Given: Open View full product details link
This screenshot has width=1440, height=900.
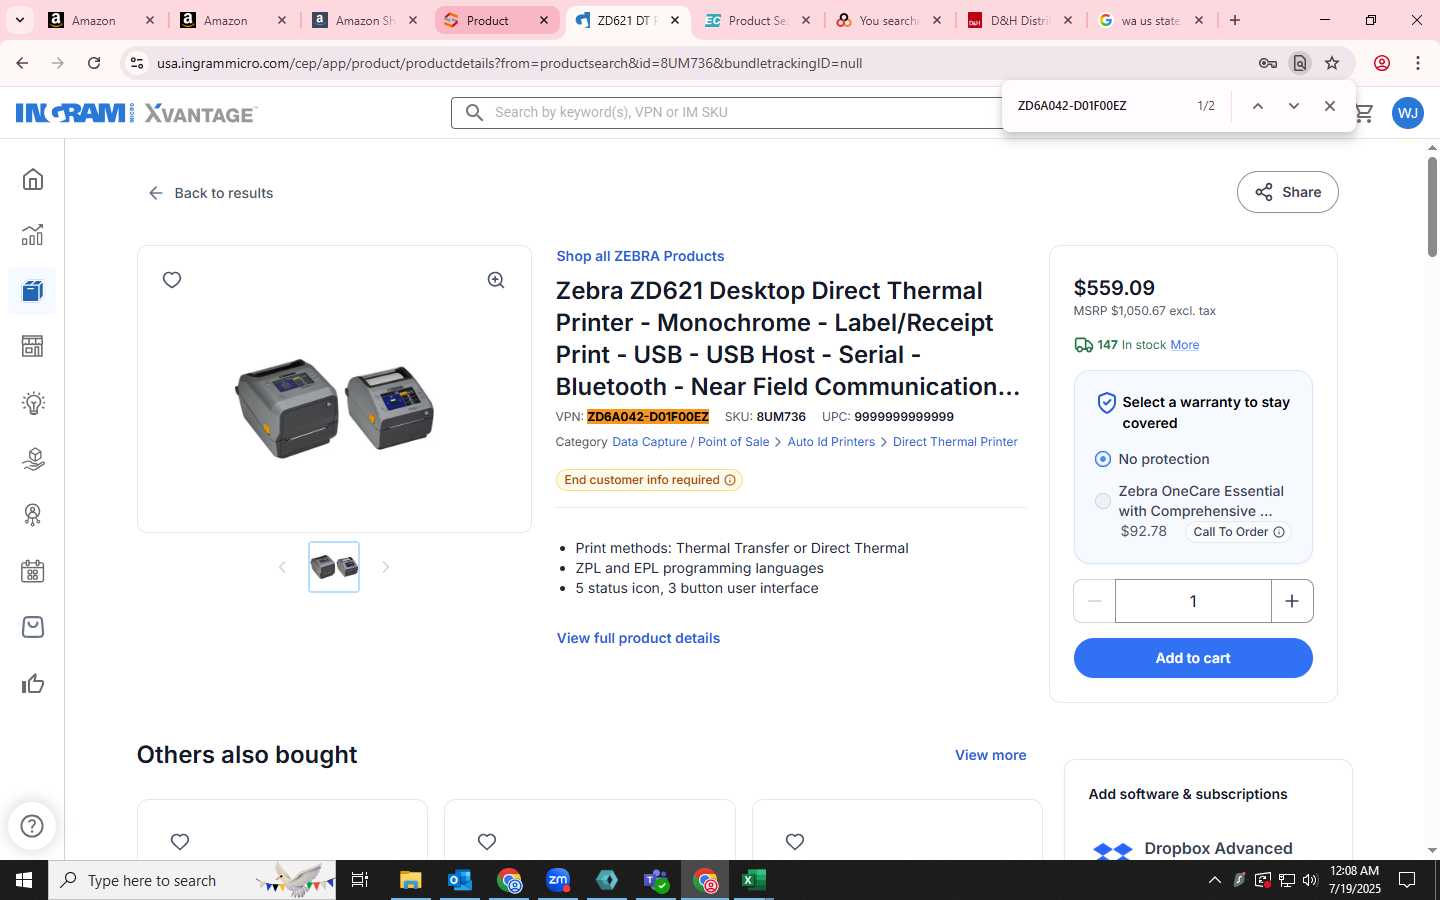Looking at the screenshot, I should coord(638,638).
